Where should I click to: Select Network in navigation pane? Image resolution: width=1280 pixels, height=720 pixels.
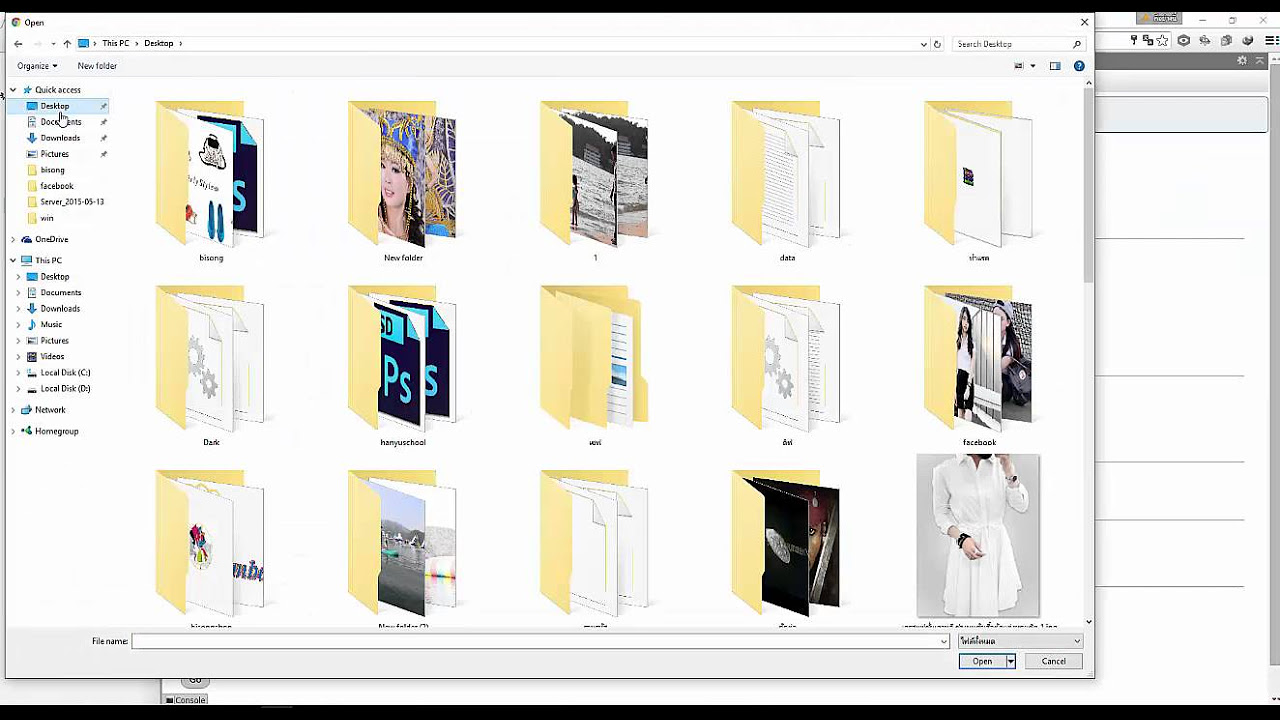50,410
